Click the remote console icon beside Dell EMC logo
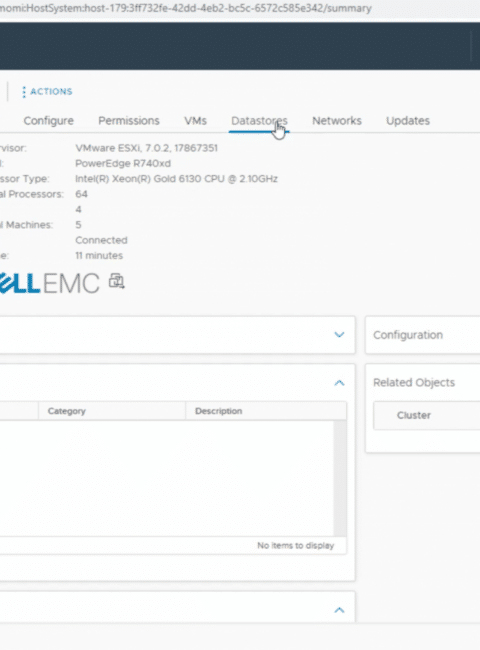480x650 pixels. [116, 281]
